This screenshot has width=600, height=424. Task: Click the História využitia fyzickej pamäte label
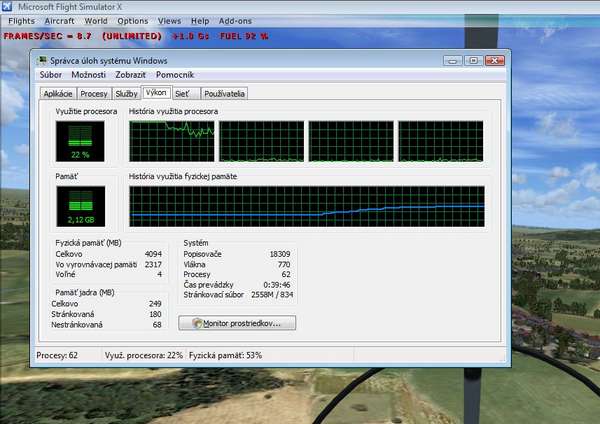pos(183,176)
